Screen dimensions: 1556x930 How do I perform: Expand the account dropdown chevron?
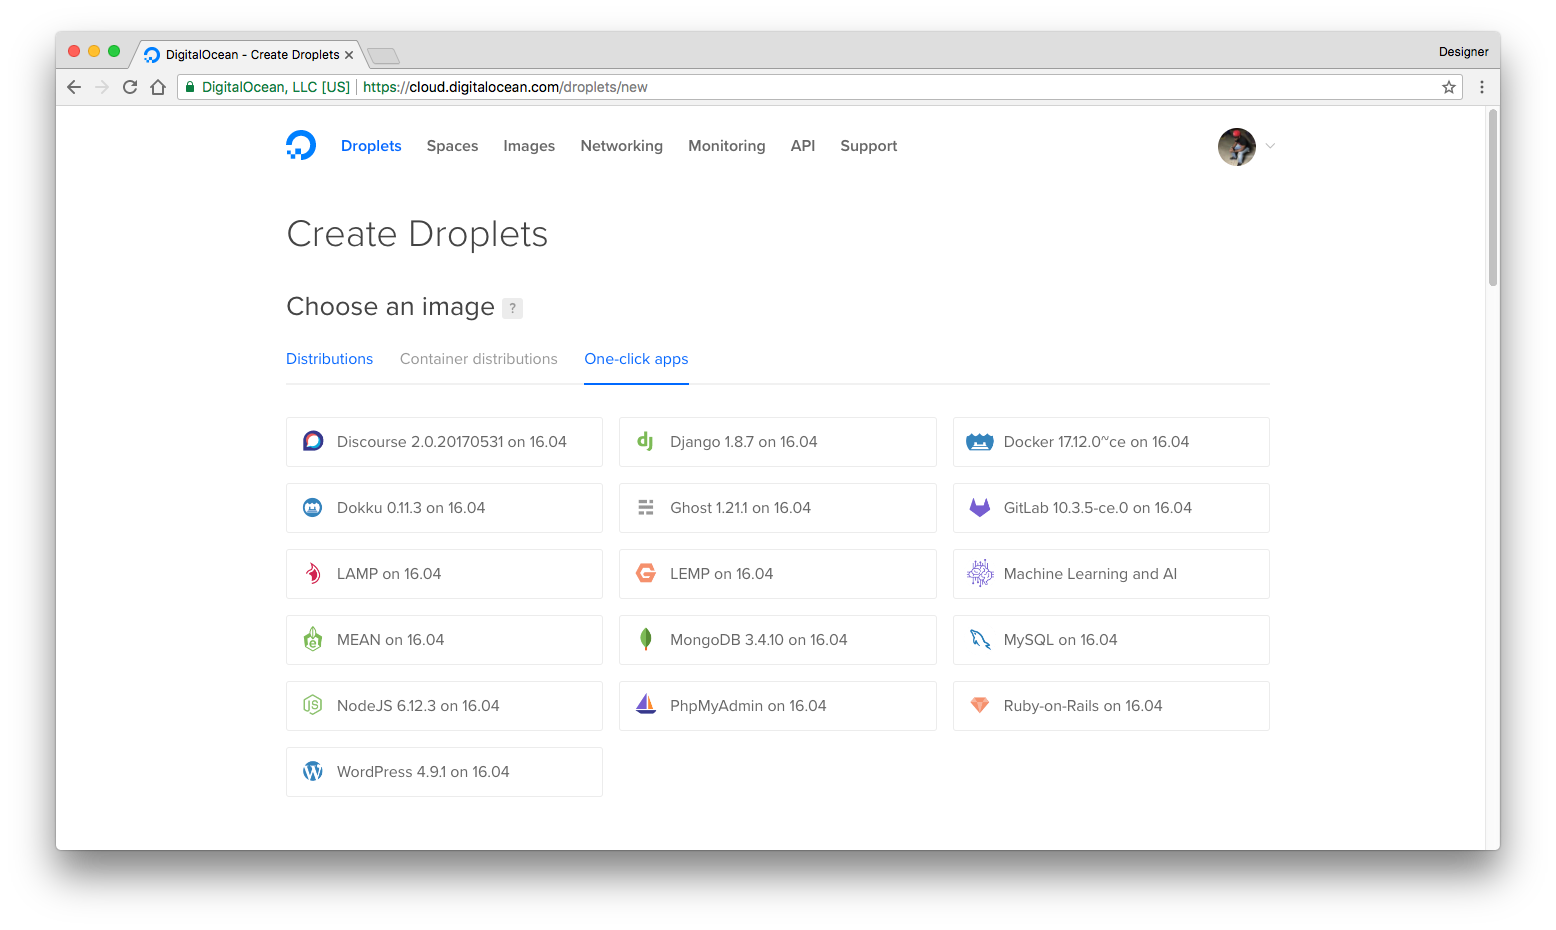1270,146
